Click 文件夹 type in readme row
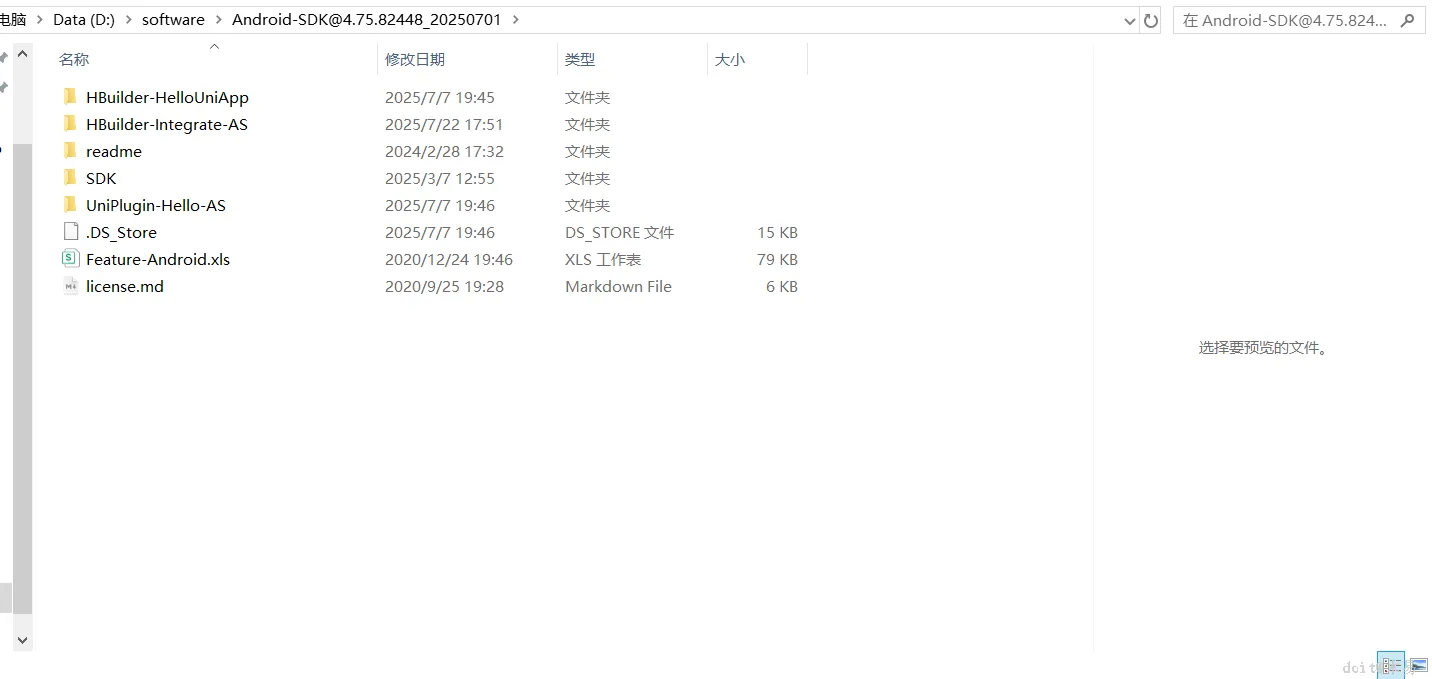The width and height of the screenshot is (1432, 679). click(x=587, y=151)
